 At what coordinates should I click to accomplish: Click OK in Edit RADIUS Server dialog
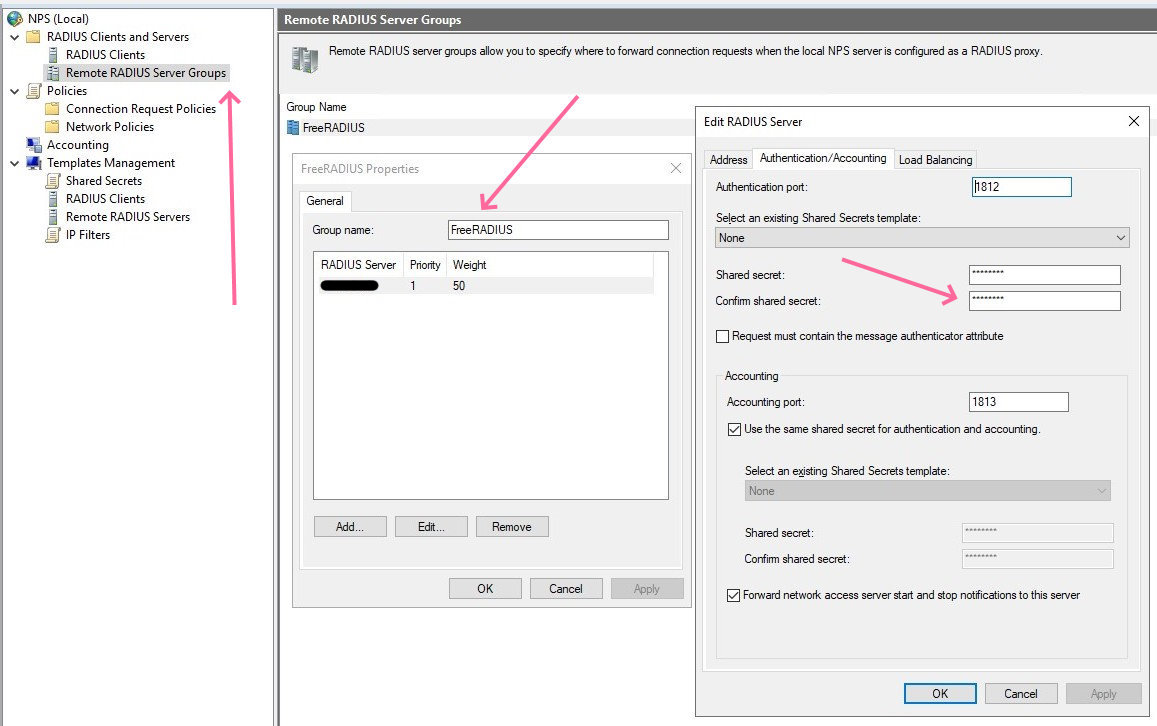pos(939,693)
